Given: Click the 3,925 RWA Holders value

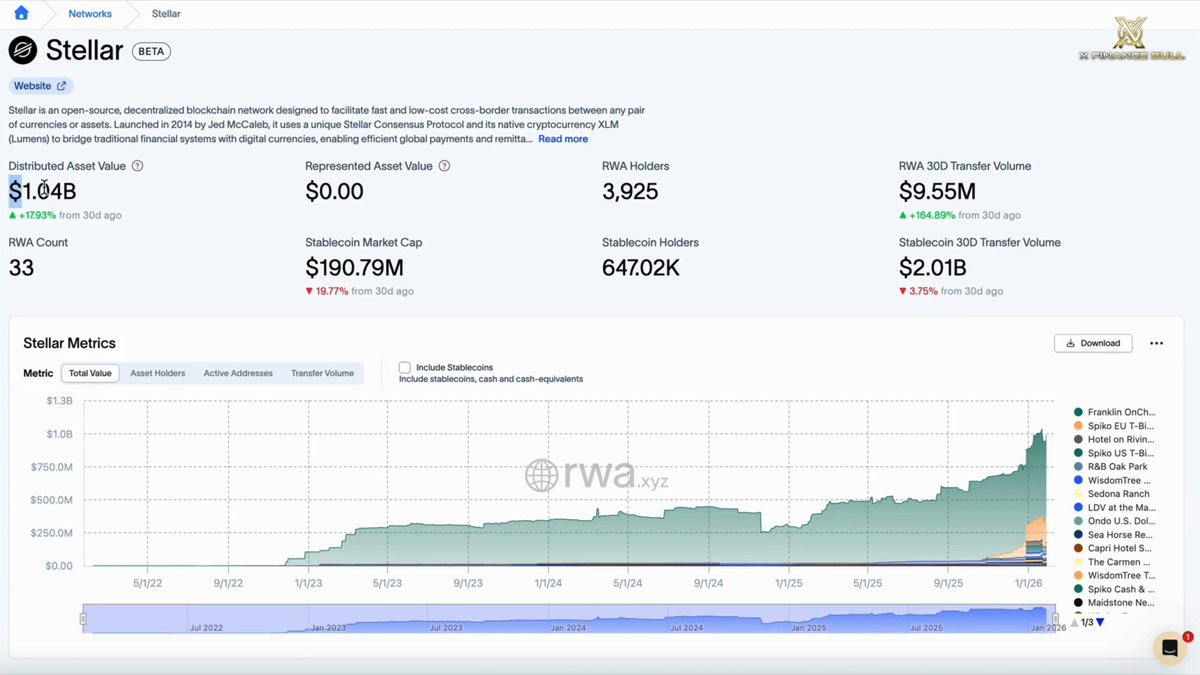Looking at the screenshot, I should click(x=630, y=192).
